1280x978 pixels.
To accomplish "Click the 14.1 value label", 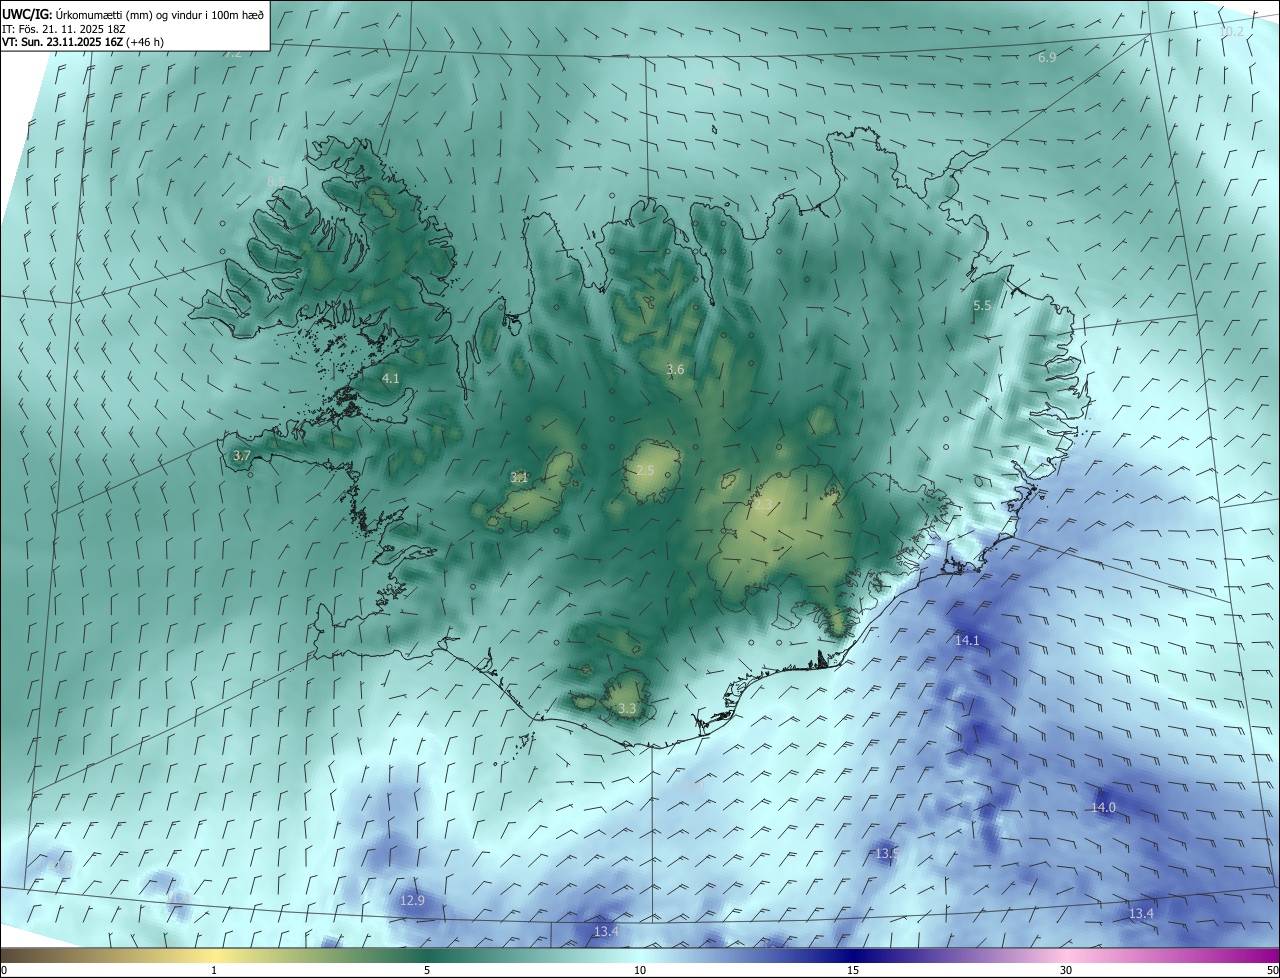I will (x=967, y=640).
